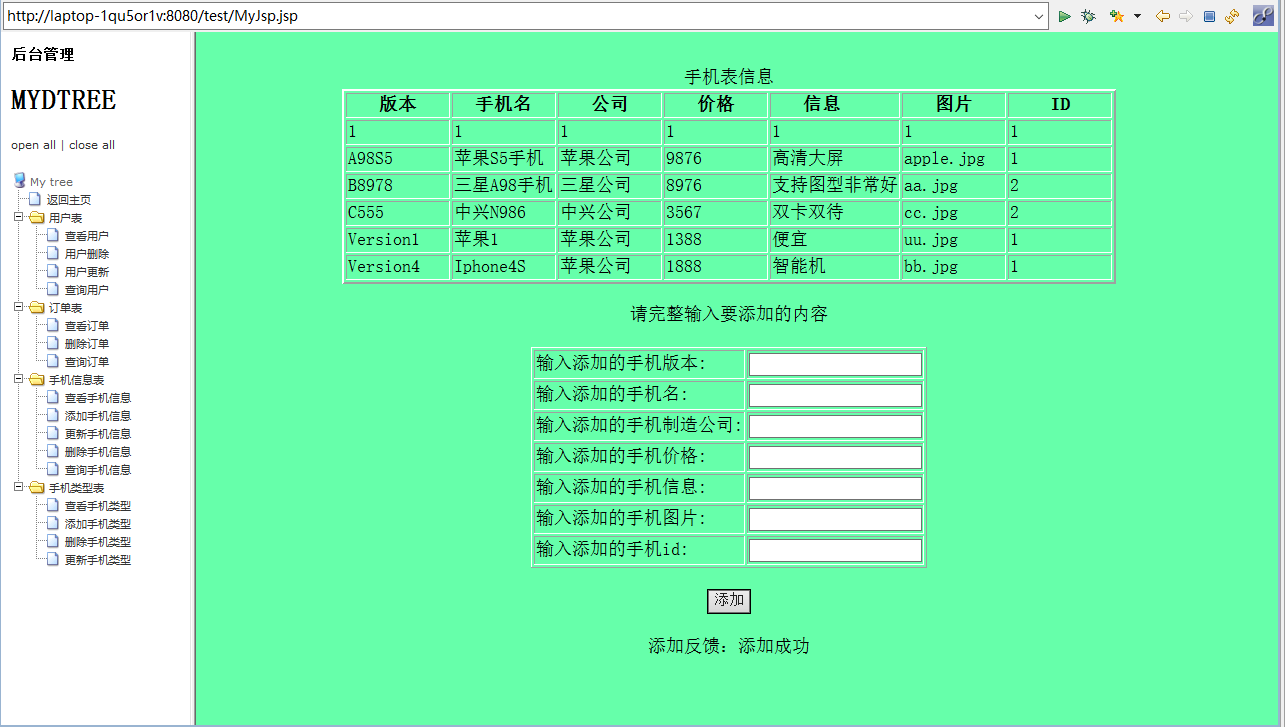1285x727 pixels.
Task: Click table cell '3567'
Action: tap(716, 213)
